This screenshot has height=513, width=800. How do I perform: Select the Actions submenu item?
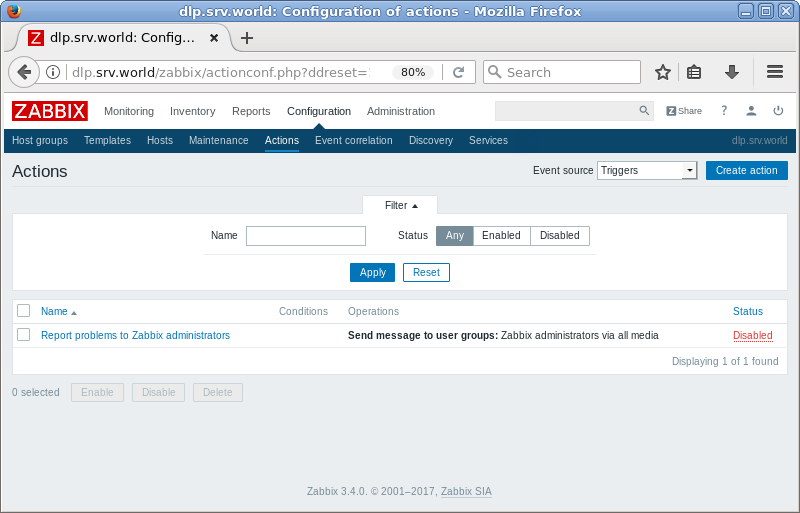pos(282,140)
